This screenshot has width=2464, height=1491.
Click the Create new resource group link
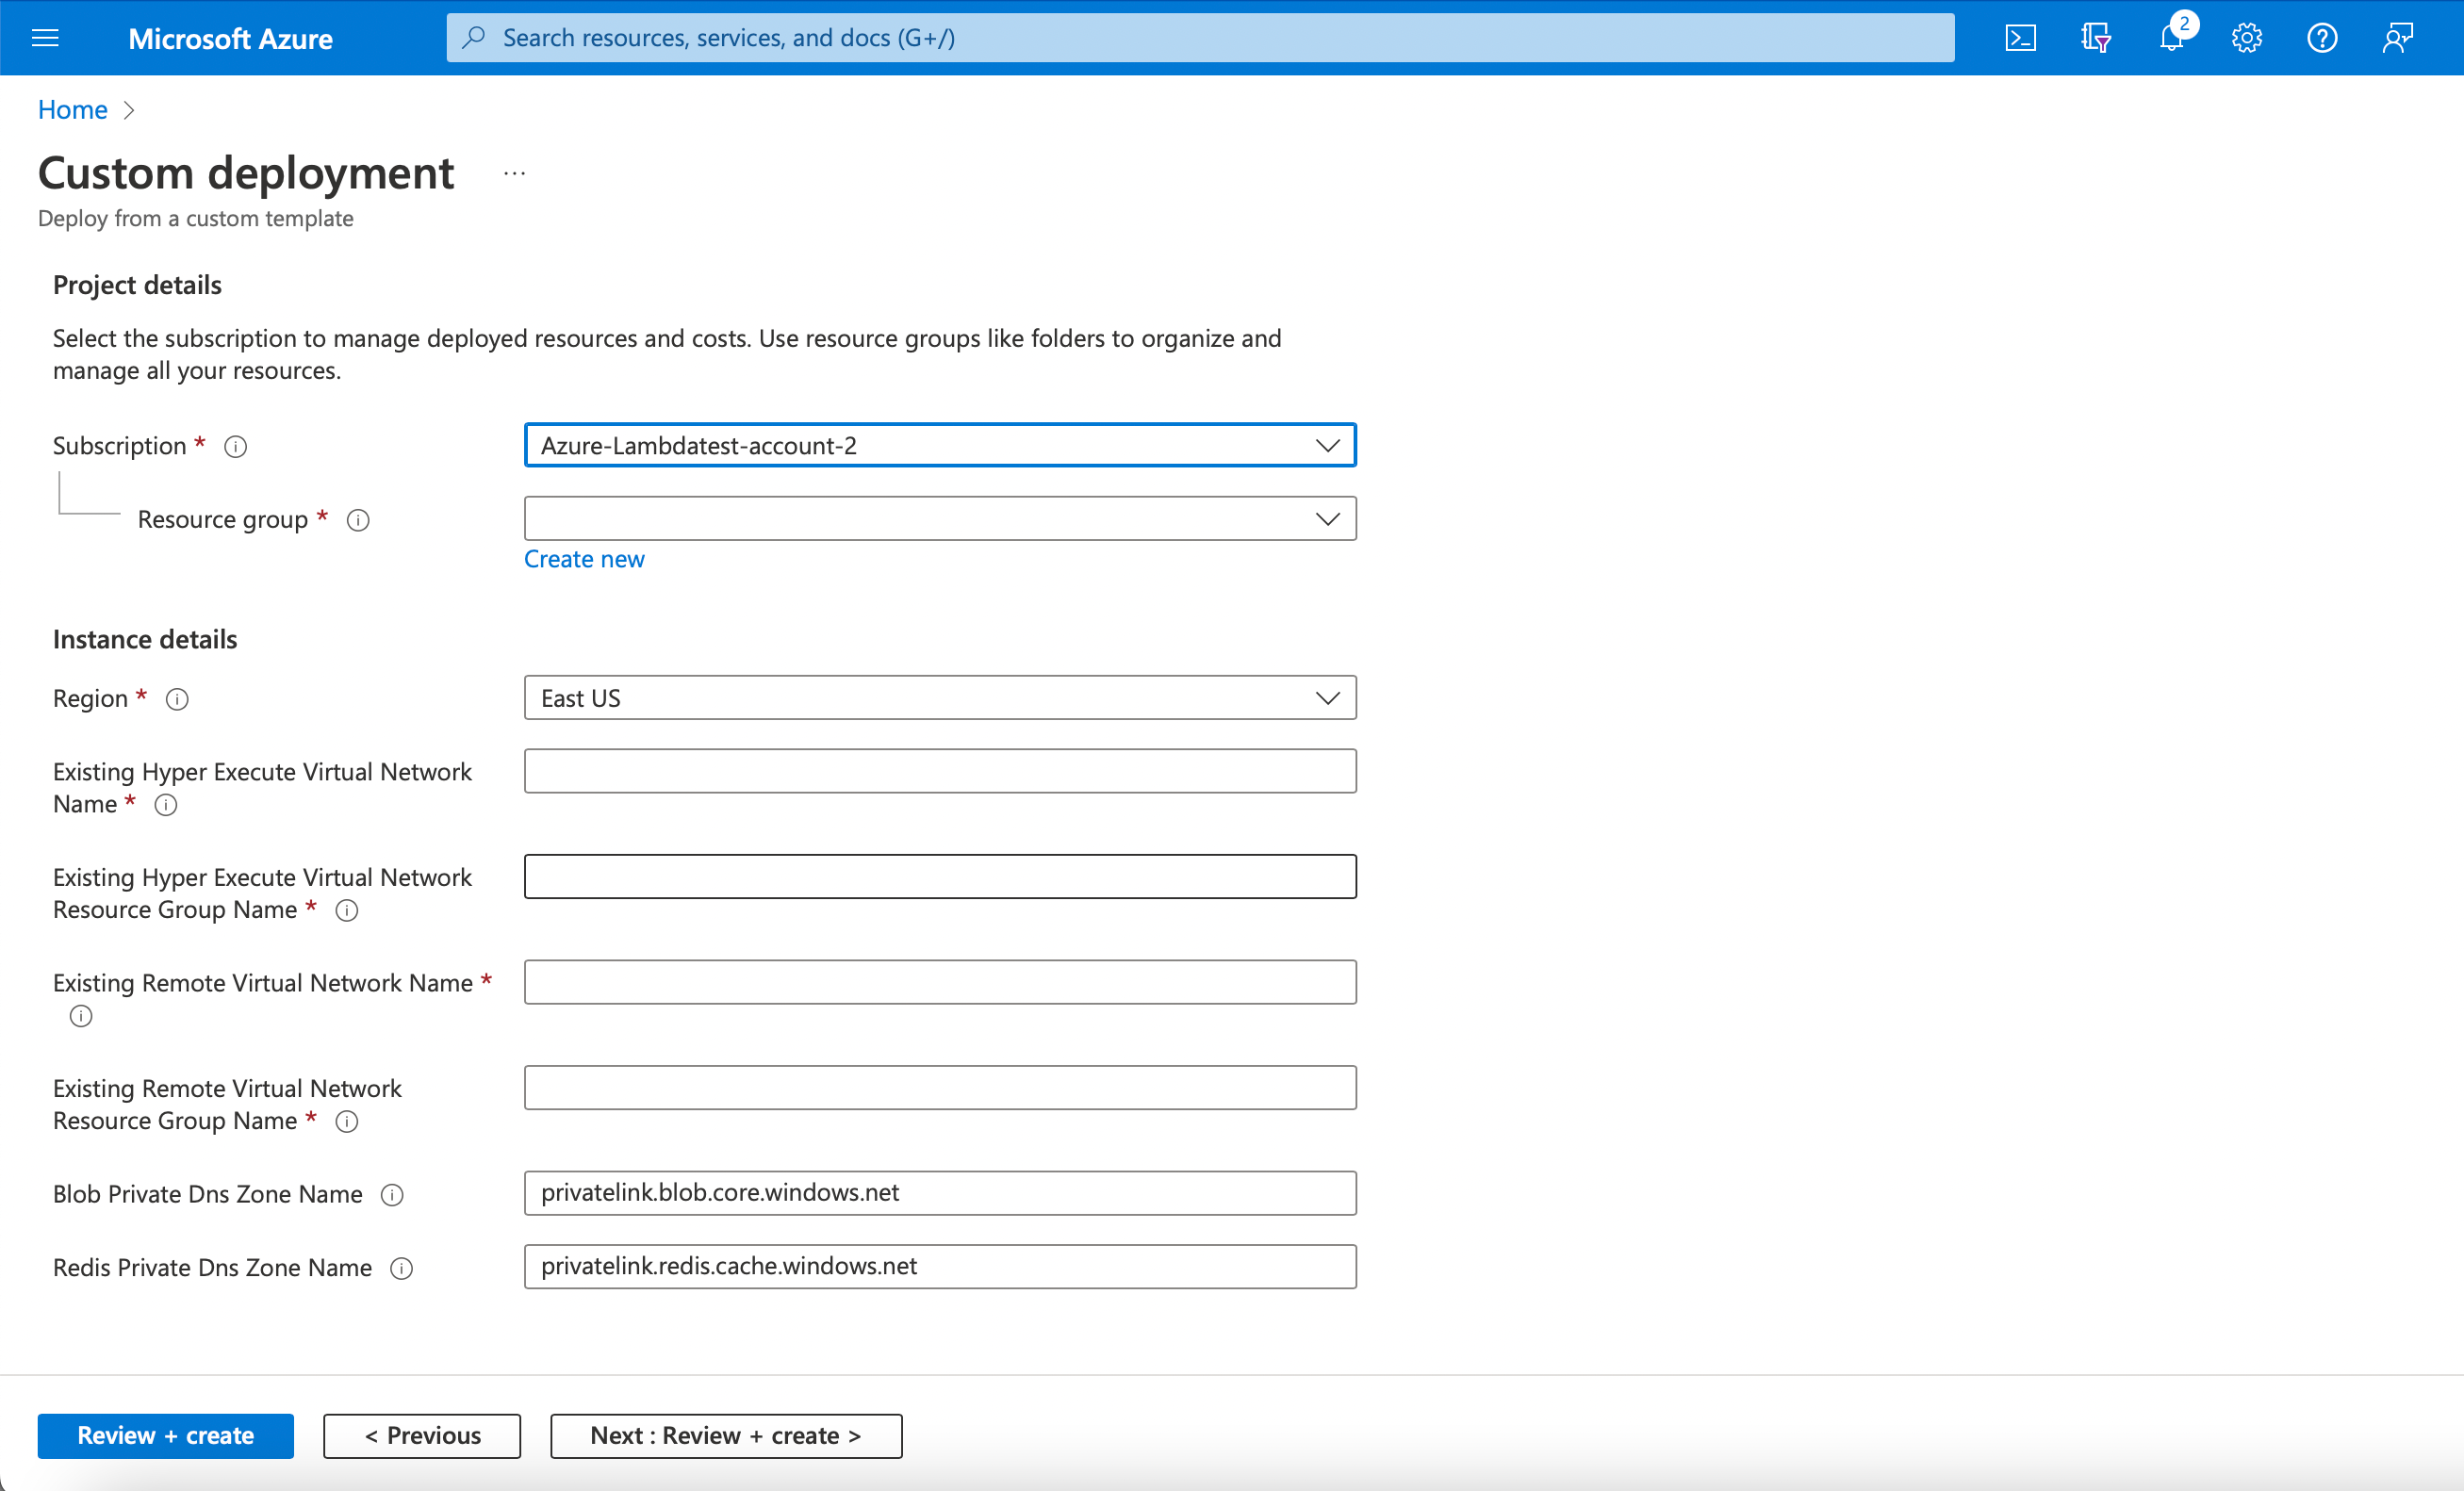[584, 559]
